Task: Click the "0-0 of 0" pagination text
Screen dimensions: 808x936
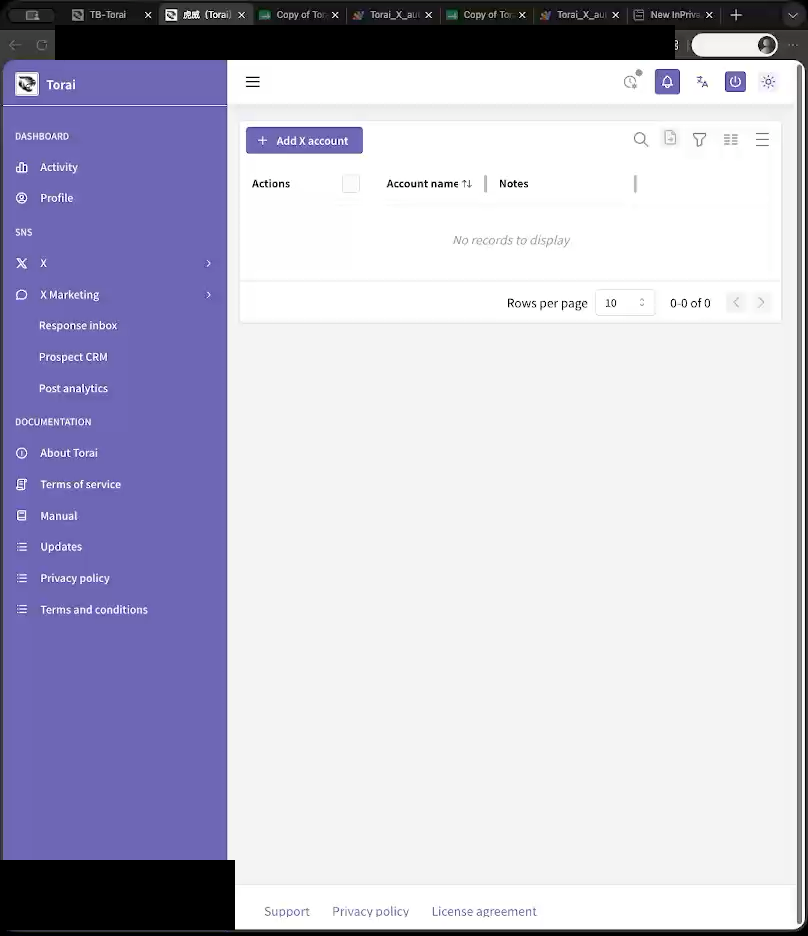Action: pyautogui.click(x=690, y=303)
